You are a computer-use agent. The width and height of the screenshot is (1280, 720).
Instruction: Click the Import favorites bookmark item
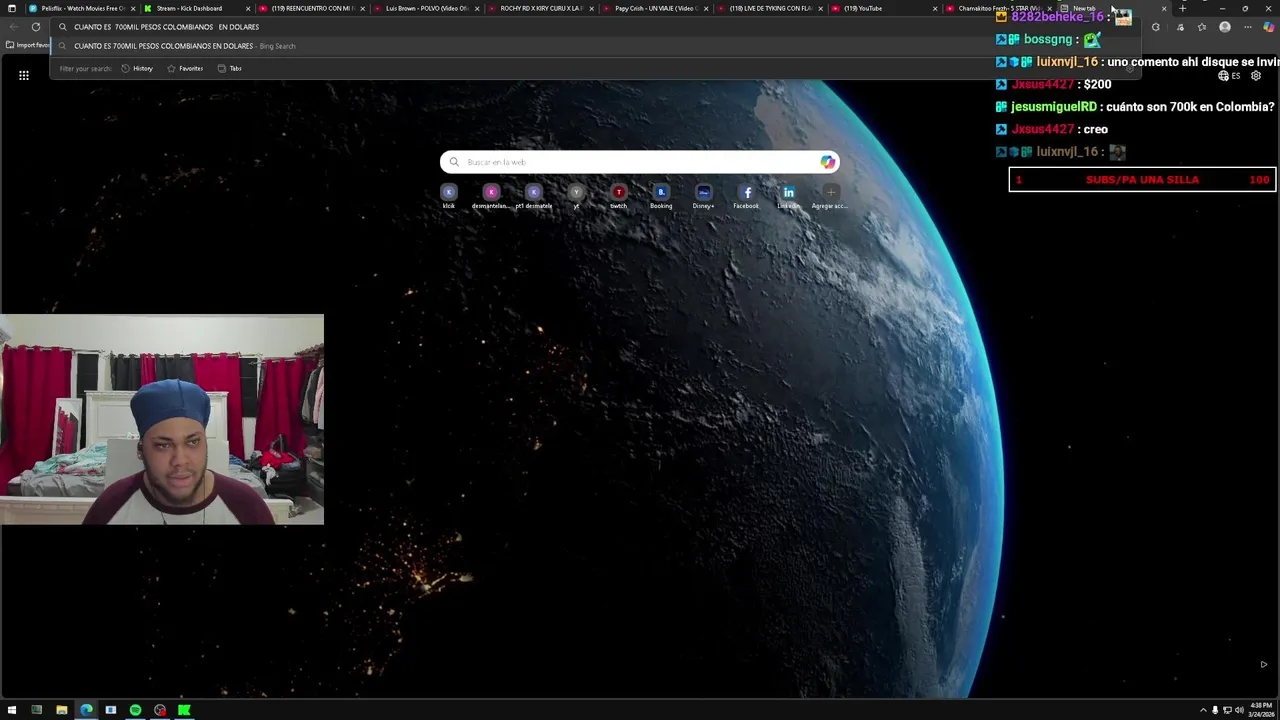[x=27, y=45]
